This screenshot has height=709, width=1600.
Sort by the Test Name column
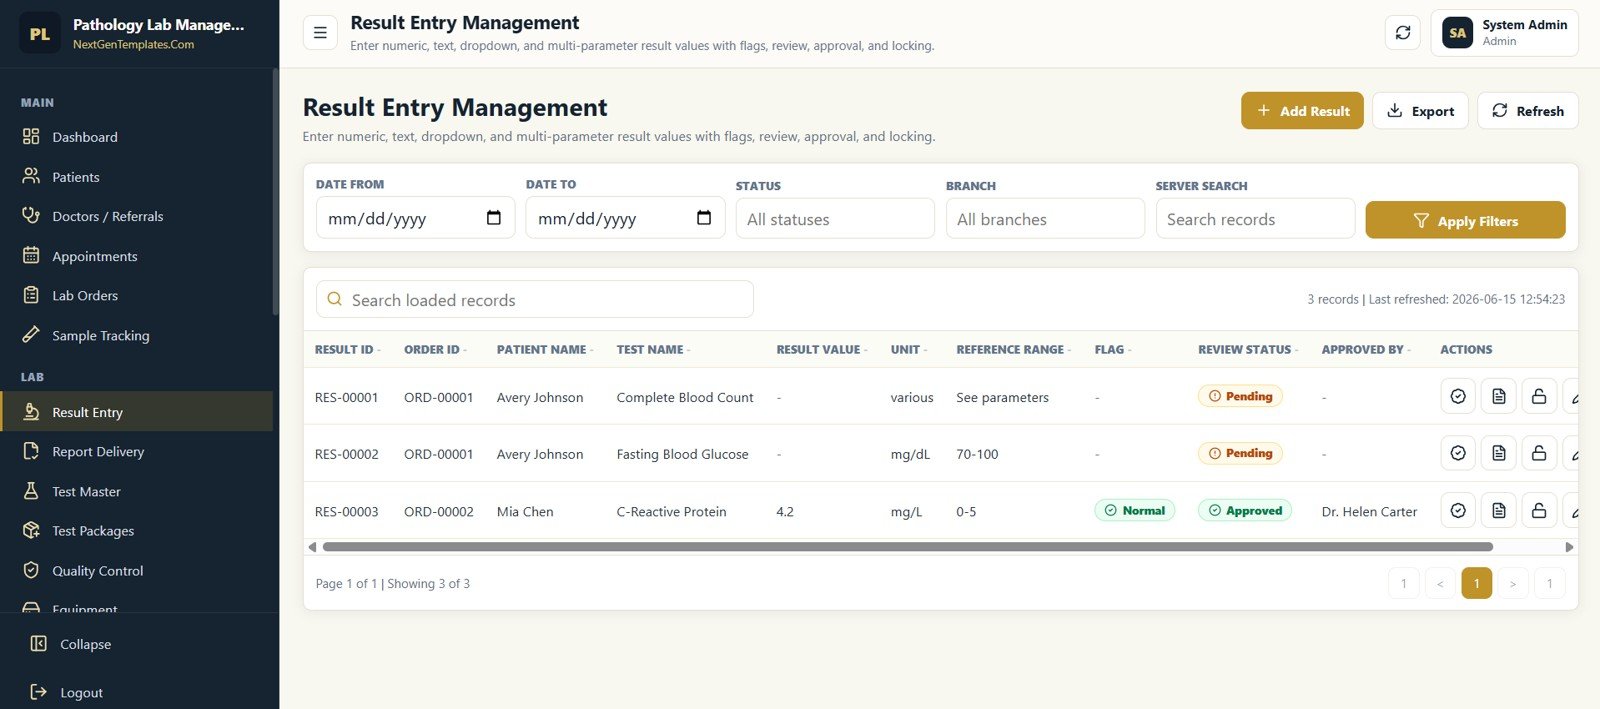click(x=653, y=349)
